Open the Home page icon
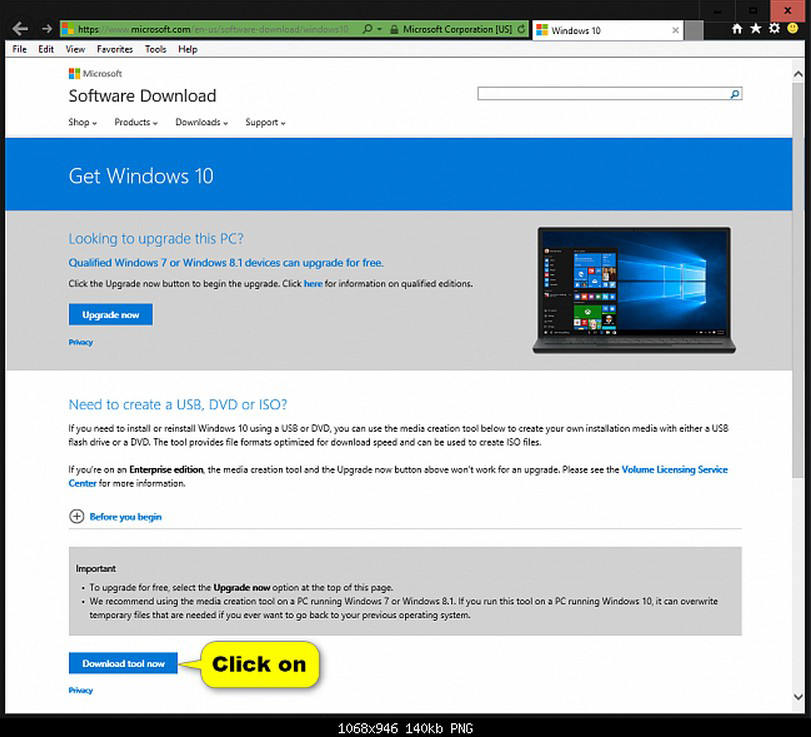This screenshot has height=737, width=811. click(x=737, y=28)
